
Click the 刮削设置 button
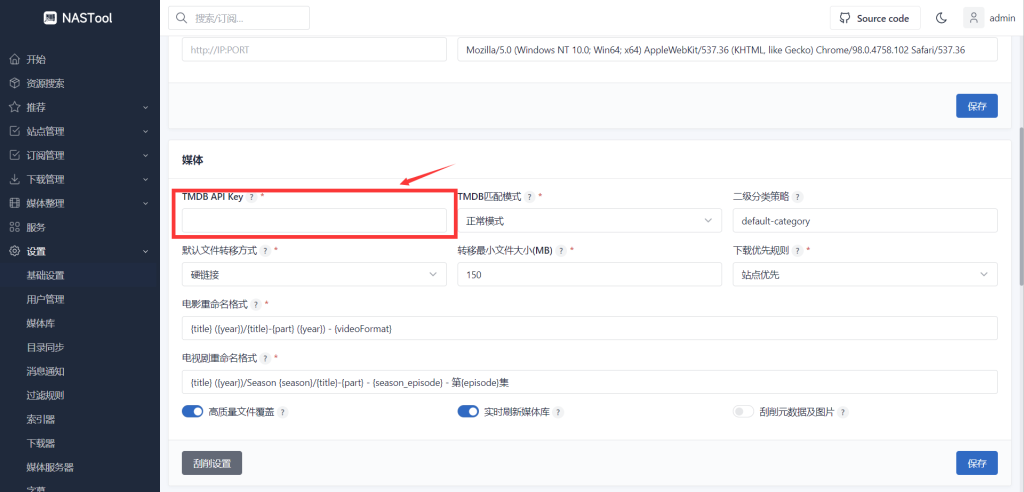coord(211,462)
